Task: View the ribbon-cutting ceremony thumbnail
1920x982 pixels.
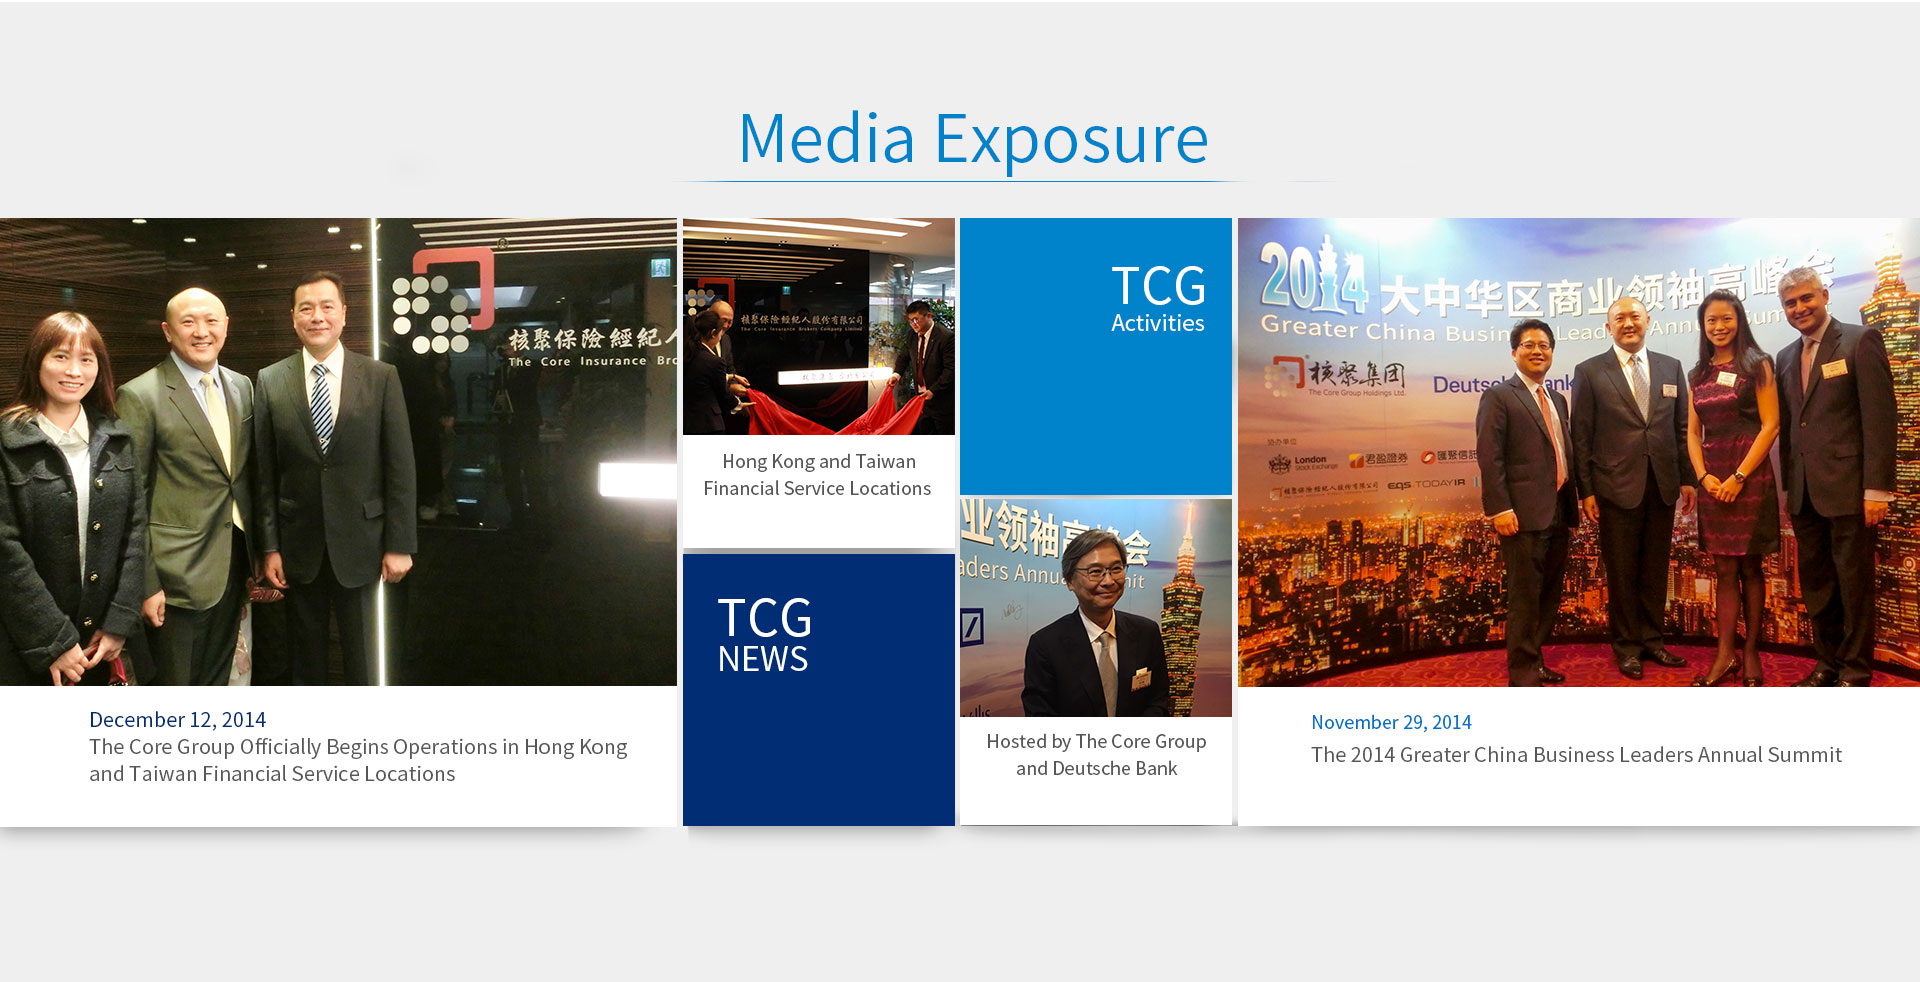Action: (x=819, y=326)
